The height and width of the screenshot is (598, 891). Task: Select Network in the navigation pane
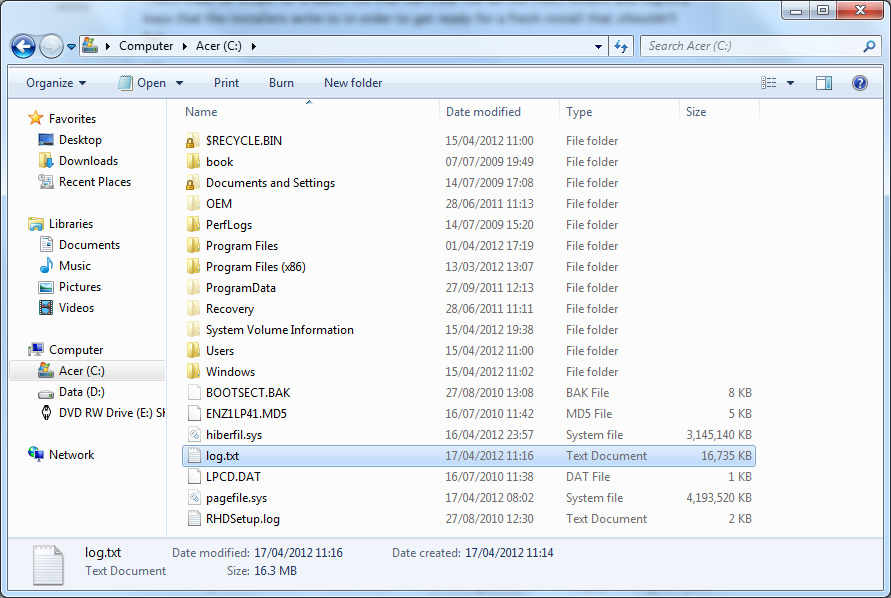(71, 454)
